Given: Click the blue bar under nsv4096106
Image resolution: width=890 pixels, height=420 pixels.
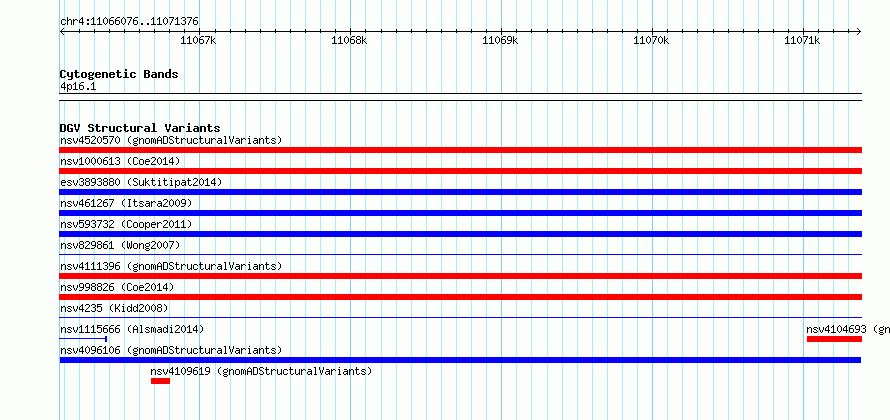Looking at the screenshot, I should 460,360.
